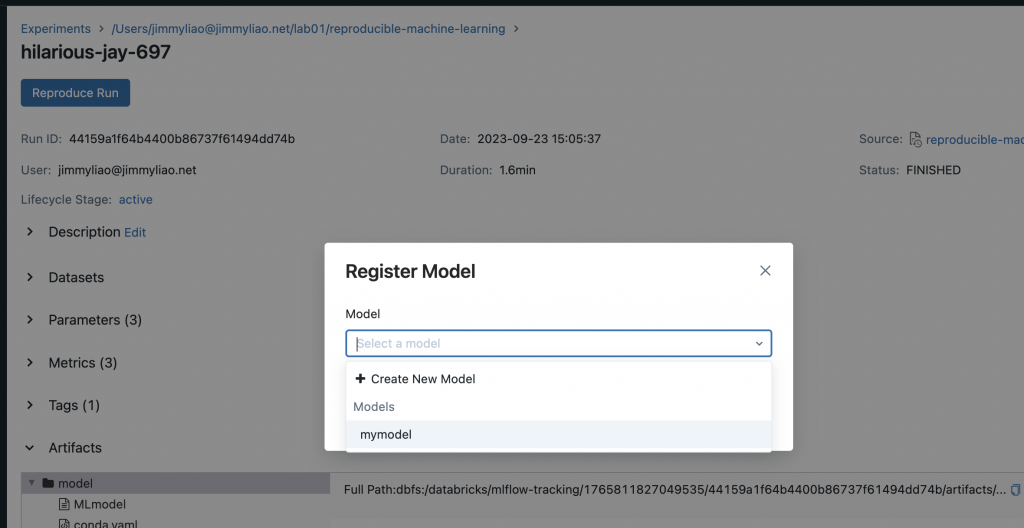Collapse the Artifacts section

point(30,448)
